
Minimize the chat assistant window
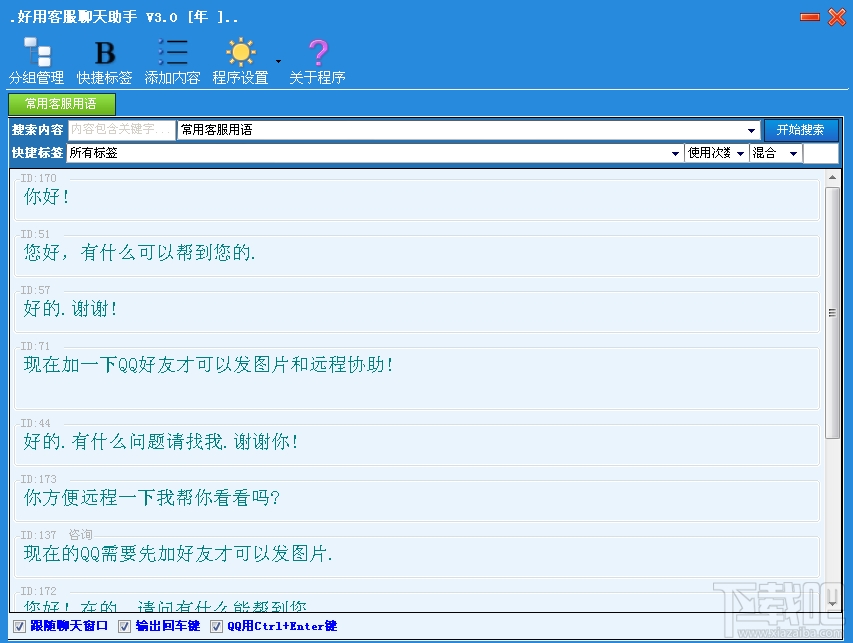[809, 17]
